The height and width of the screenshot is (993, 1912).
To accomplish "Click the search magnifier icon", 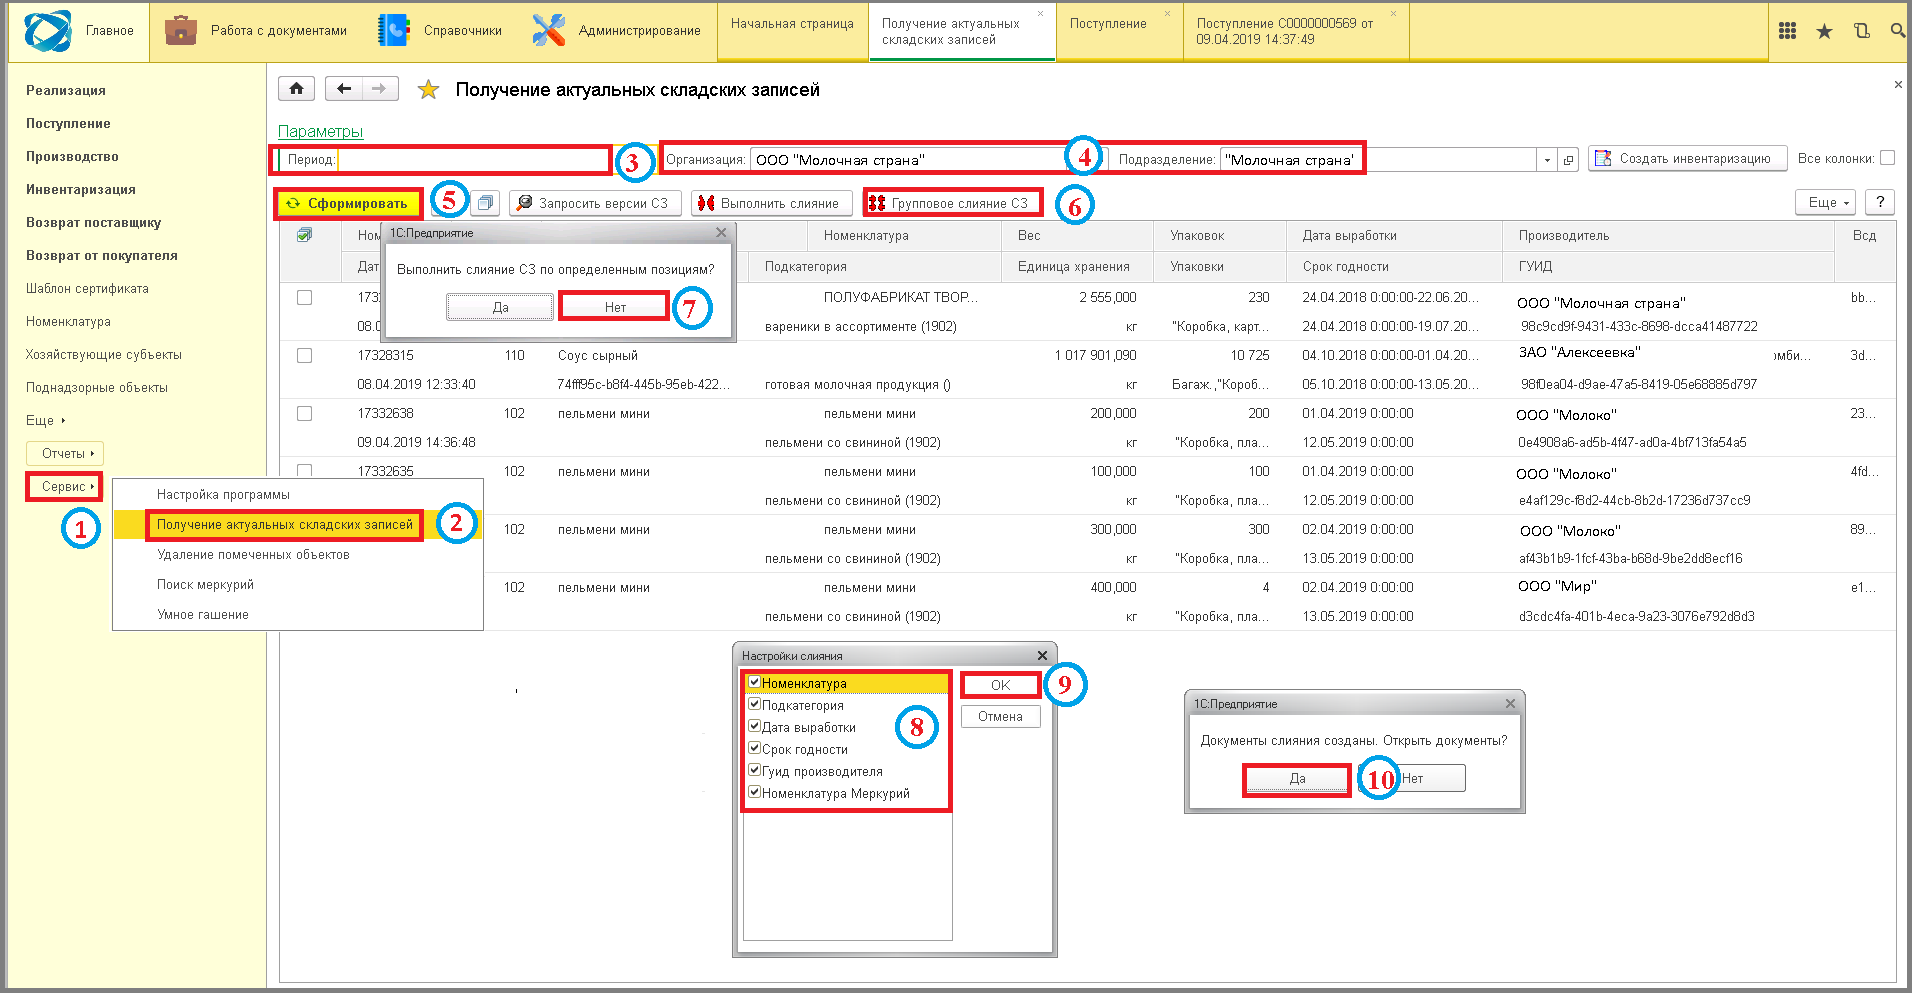I will coord(1897,31).
